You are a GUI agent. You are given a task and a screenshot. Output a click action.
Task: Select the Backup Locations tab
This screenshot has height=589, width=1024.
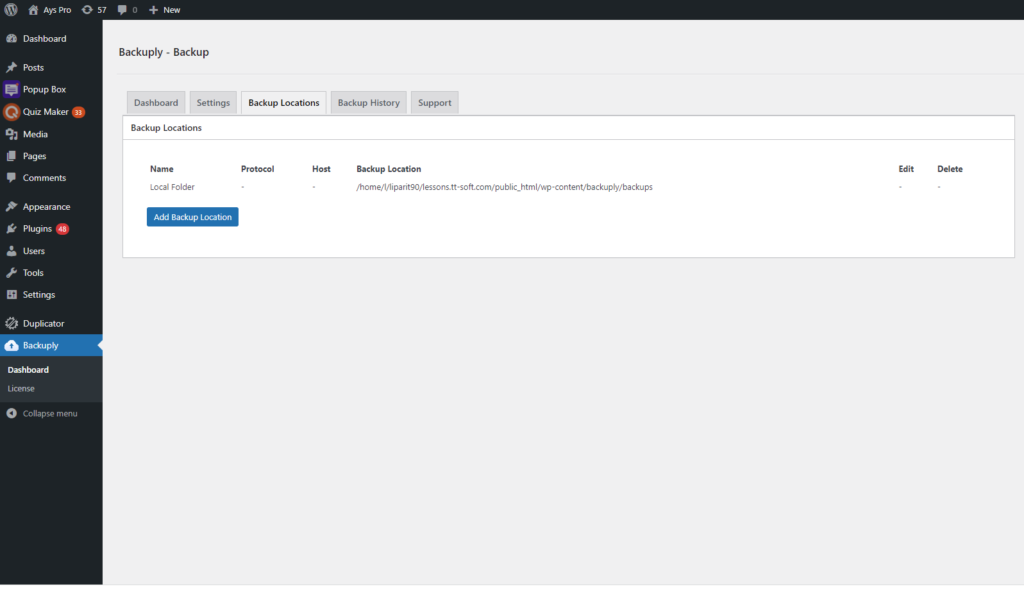pos(284,103)
